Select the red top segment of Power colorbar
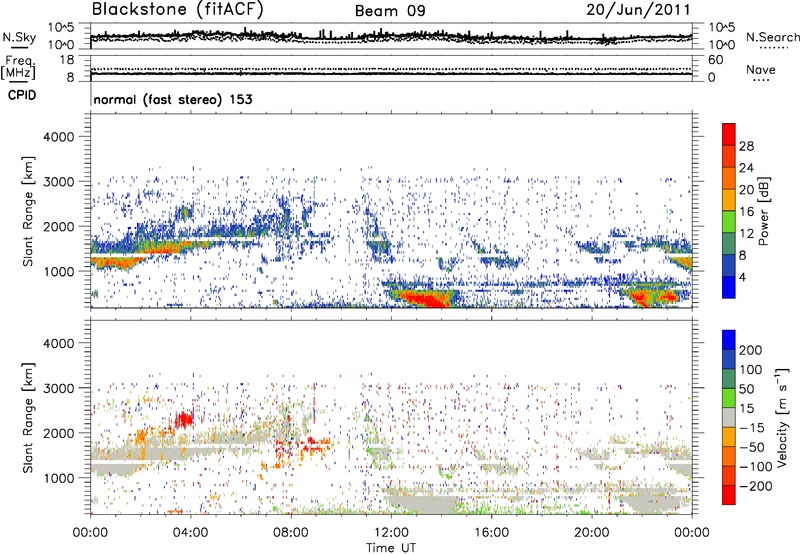The width and height of the screenshot is (800, 554). [729, 134]
